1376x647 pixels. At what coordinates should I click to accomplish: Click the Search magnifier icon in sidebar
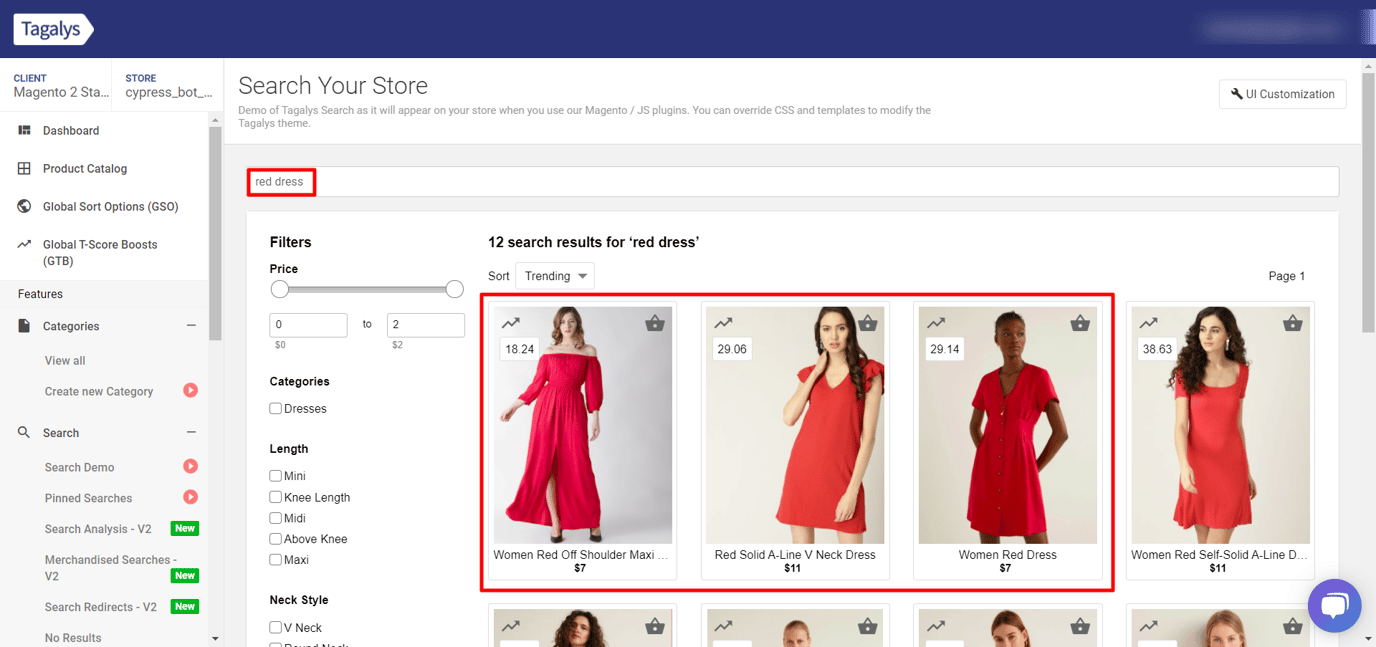[25, 433]
